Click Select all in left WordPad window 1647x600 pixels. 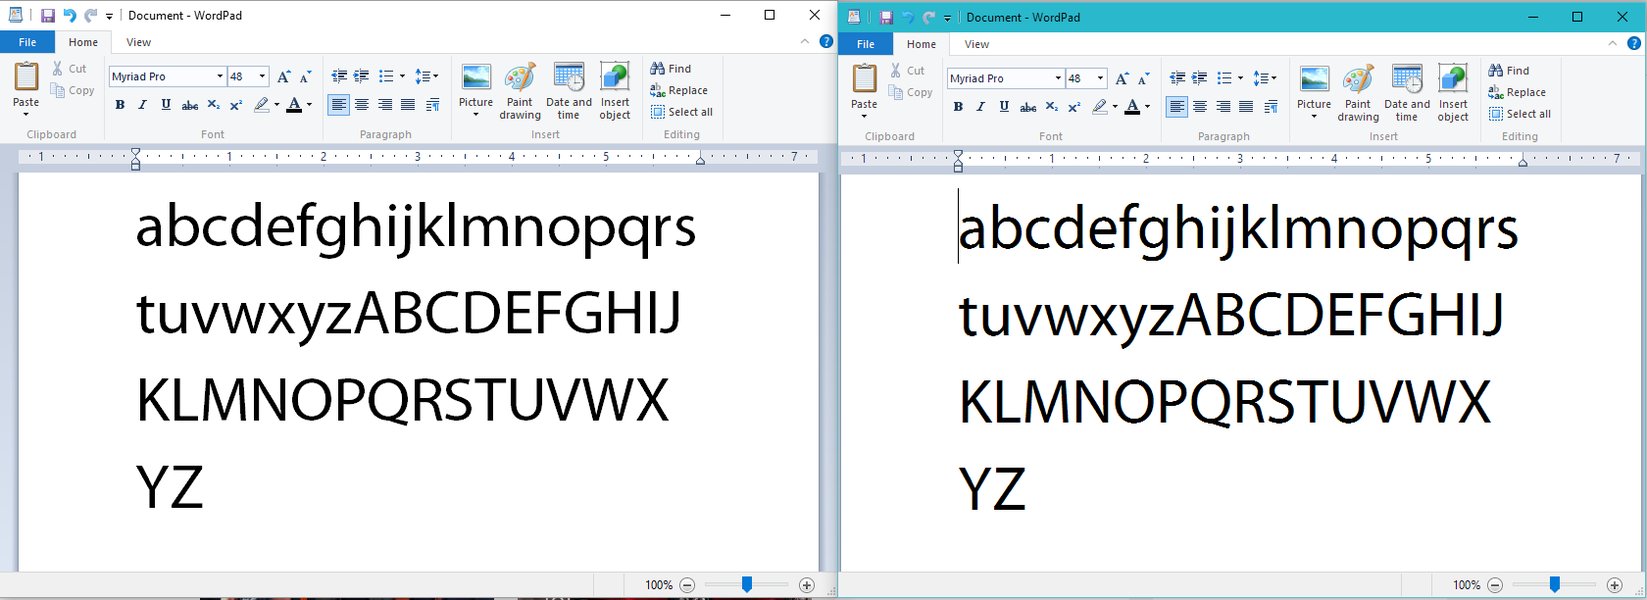(682, 112)
